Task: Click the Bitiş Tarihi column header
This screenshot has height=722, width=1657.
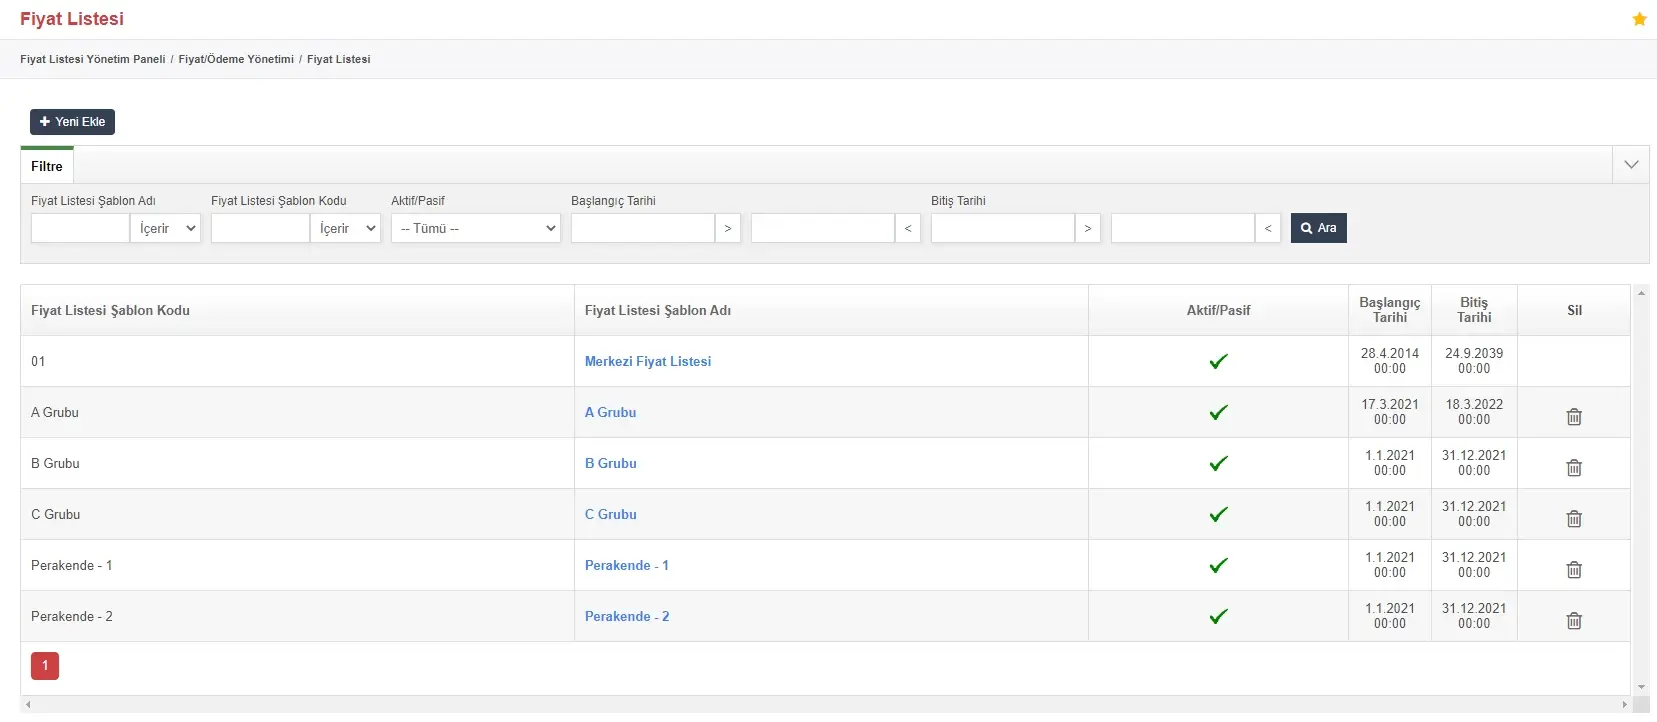Action: tap(1474, 310)
